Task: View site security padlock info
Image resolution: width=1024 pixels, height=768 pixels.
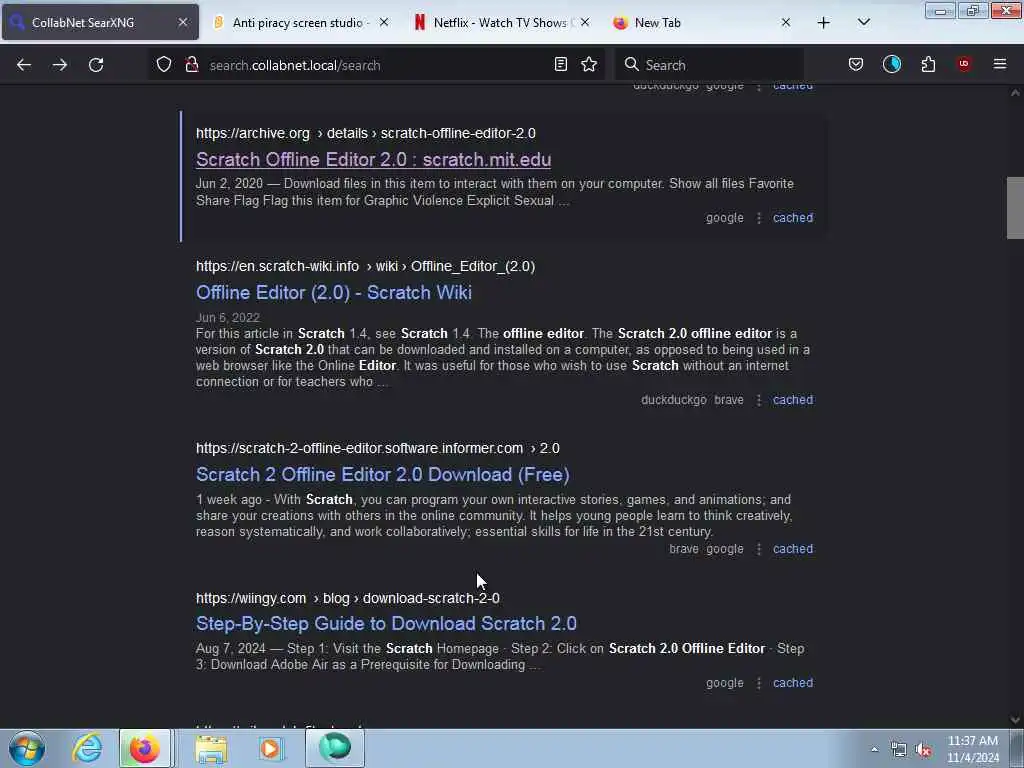Action: [191, 64]
